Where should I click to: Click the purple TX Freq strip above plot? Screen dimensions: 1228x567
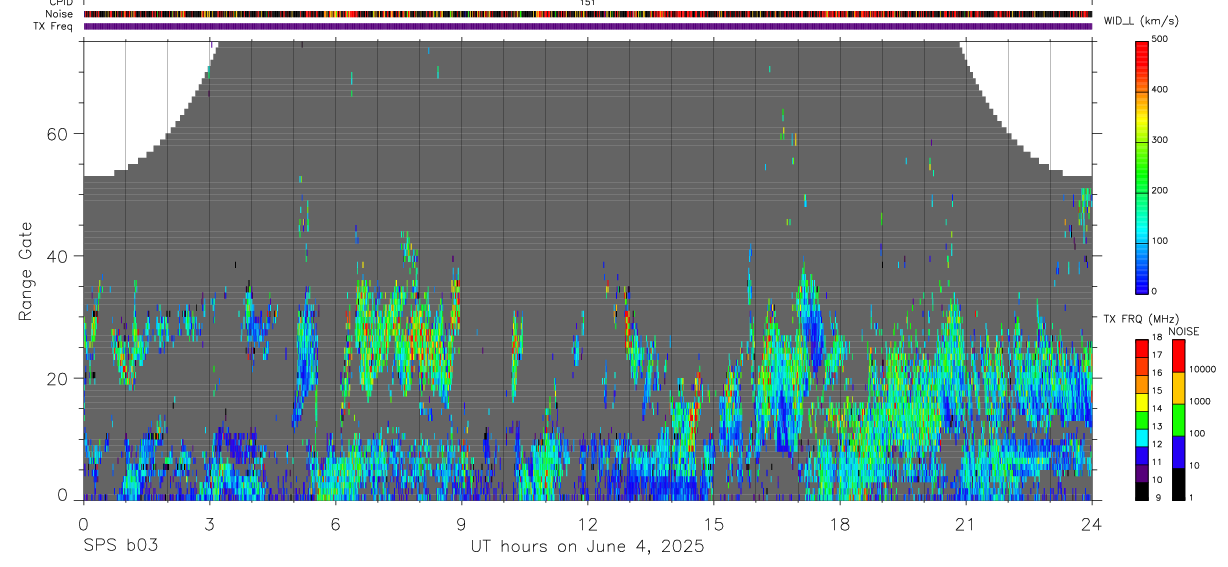[x=587, y=26]
